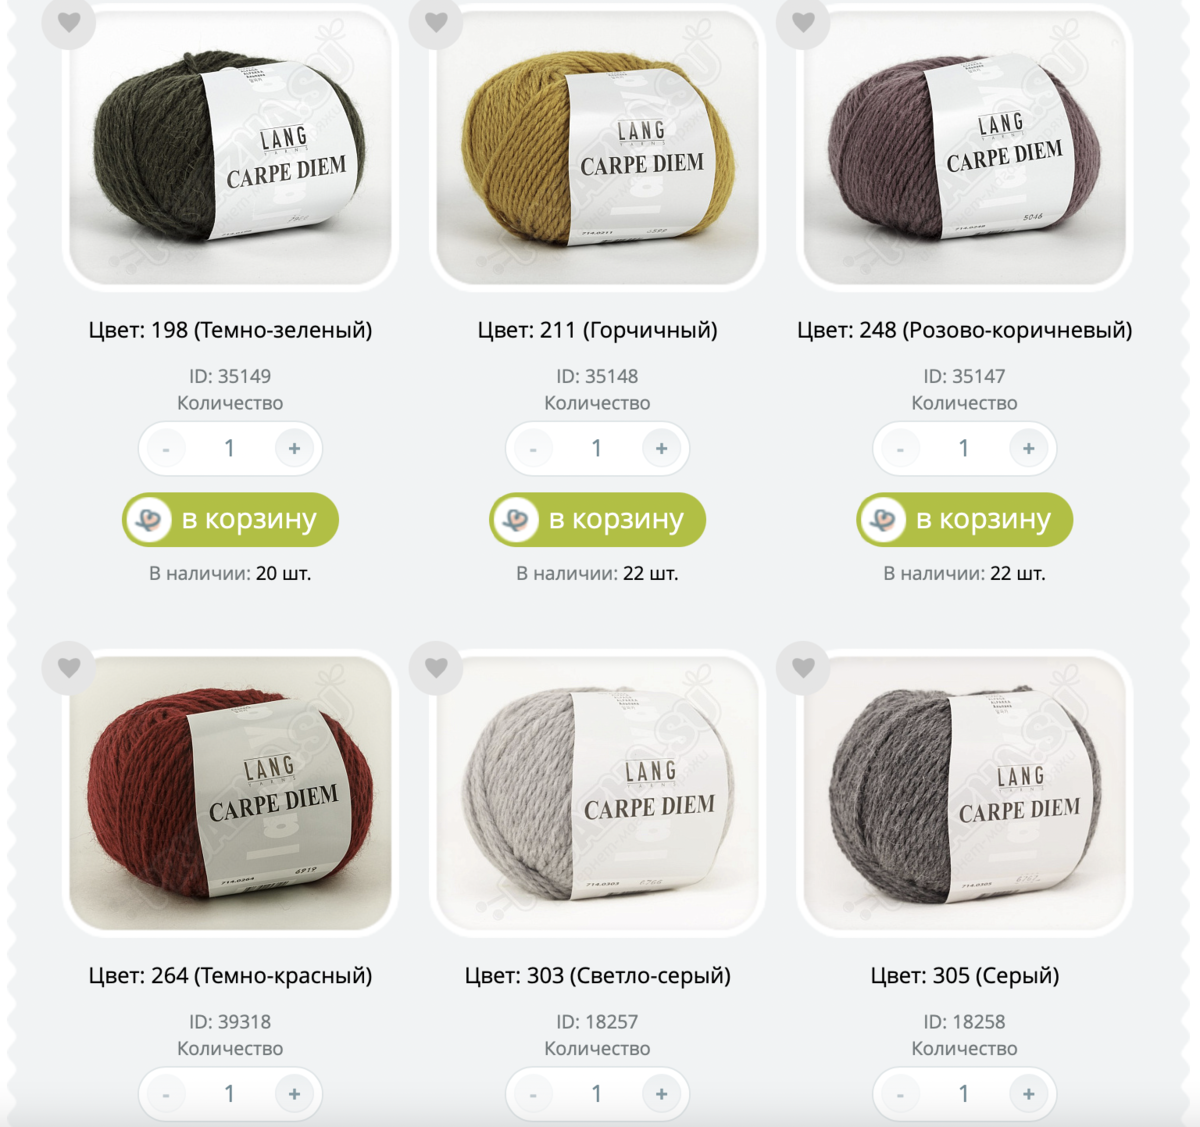Favorite the dark red 264 yarn with heart
Screen dimensions: 1200x1127
(x=69, y=667)
